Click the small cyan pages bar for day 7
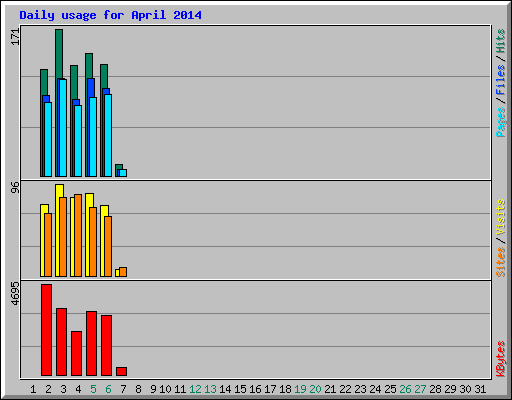Image resolution: width=512 pixels, height=400 pixels. tap(123, 173)
